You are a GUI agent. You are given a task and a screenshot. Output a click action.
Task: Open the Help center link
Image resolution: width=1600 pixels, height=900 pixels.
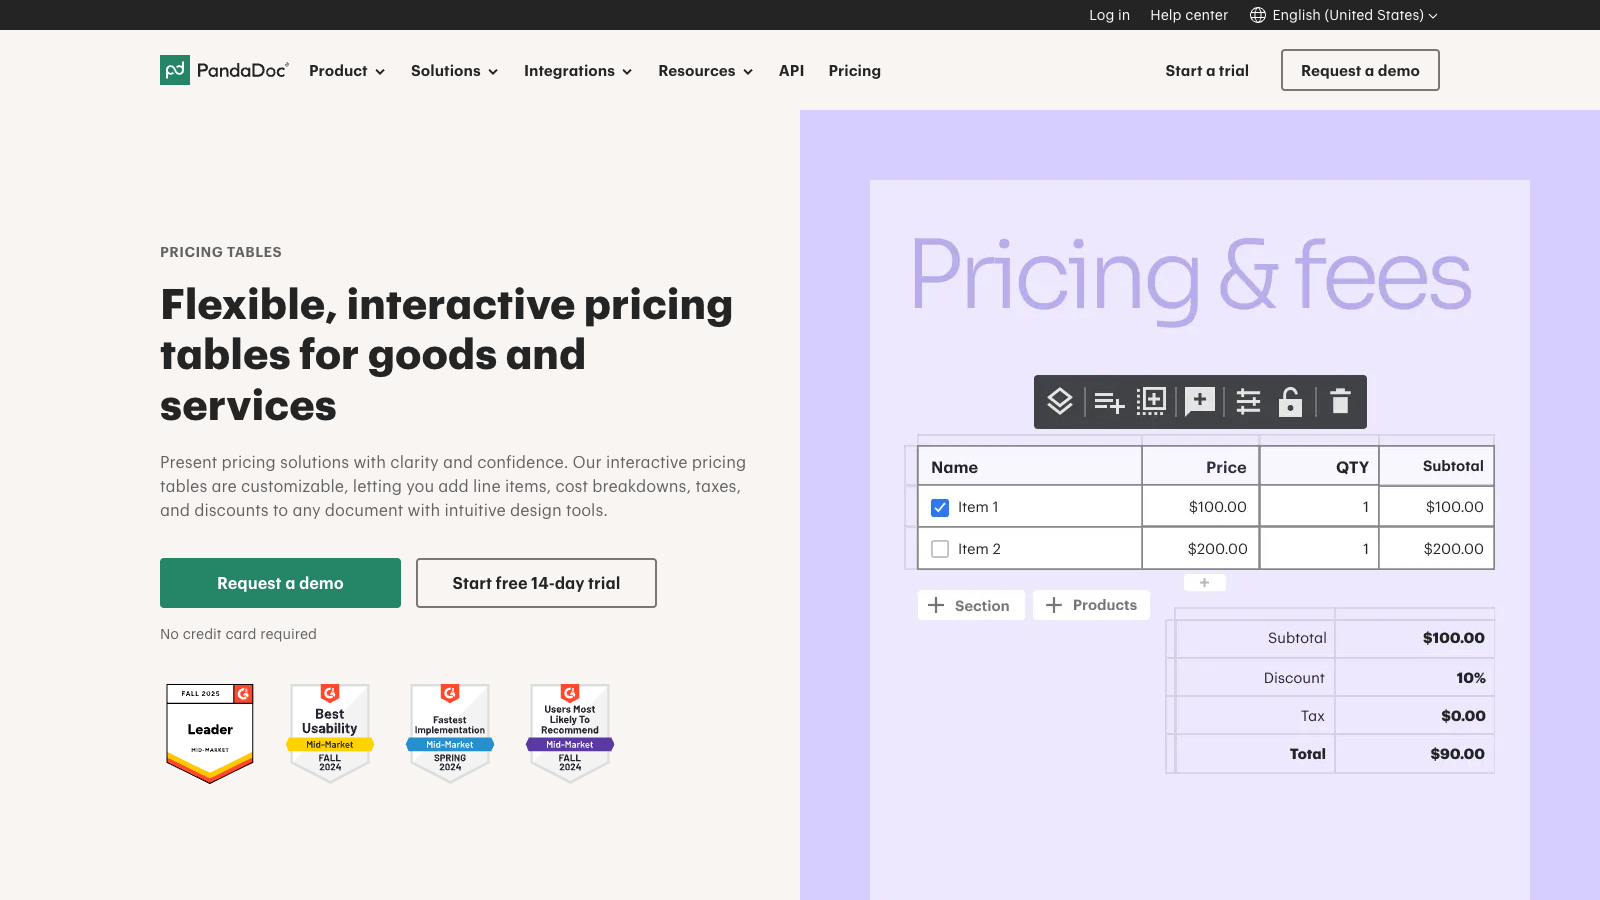(1189, 15)
